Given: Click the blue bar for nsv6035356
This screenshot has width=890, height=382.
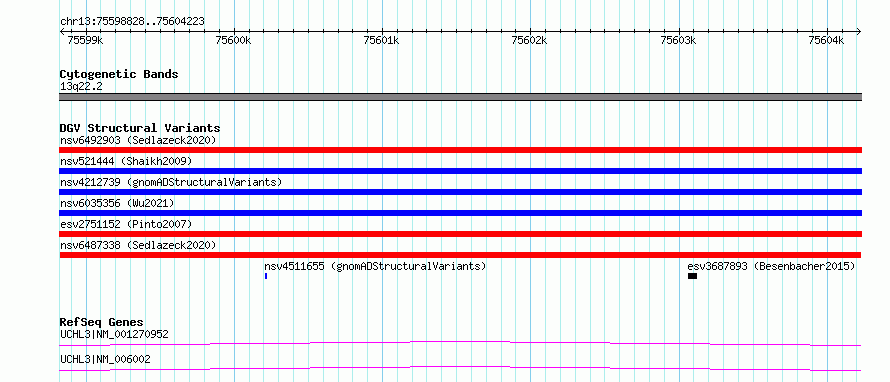Looking at the screenshot, I should pos(460,213).
